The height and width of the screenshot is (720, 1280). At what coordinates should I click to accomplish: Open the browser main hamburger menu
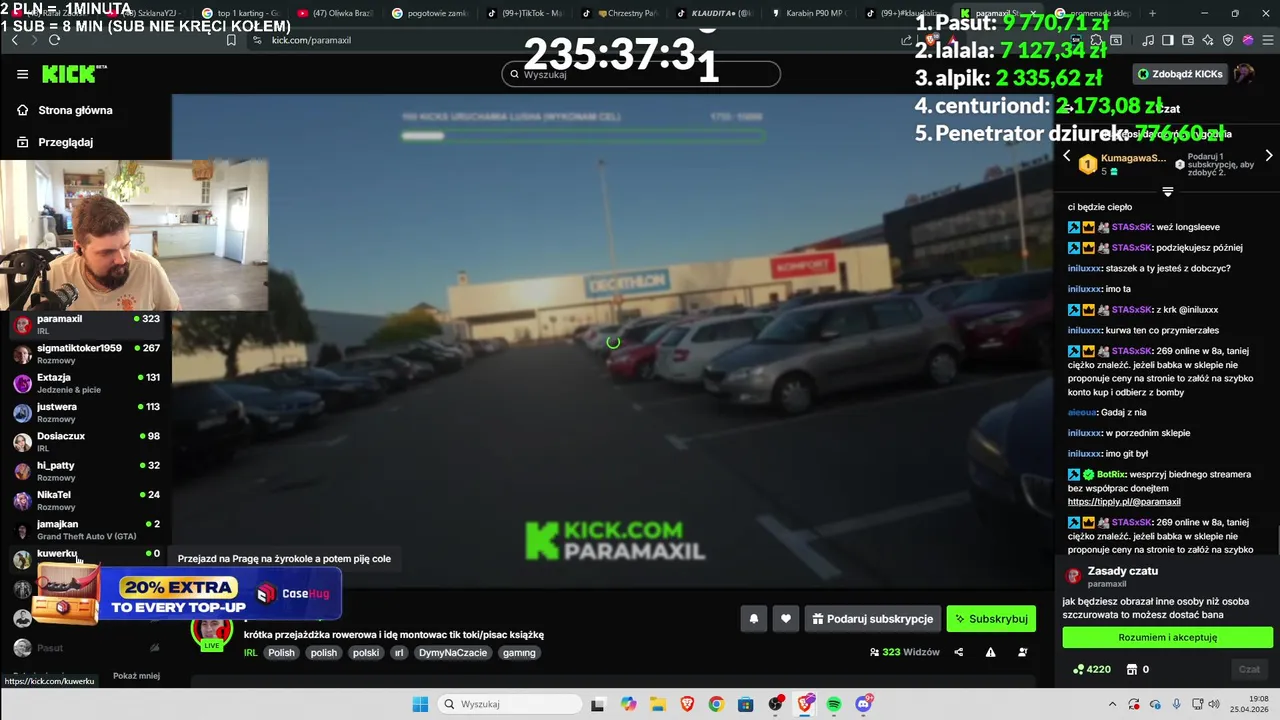pyautogui.click(x=1268, y=40)
